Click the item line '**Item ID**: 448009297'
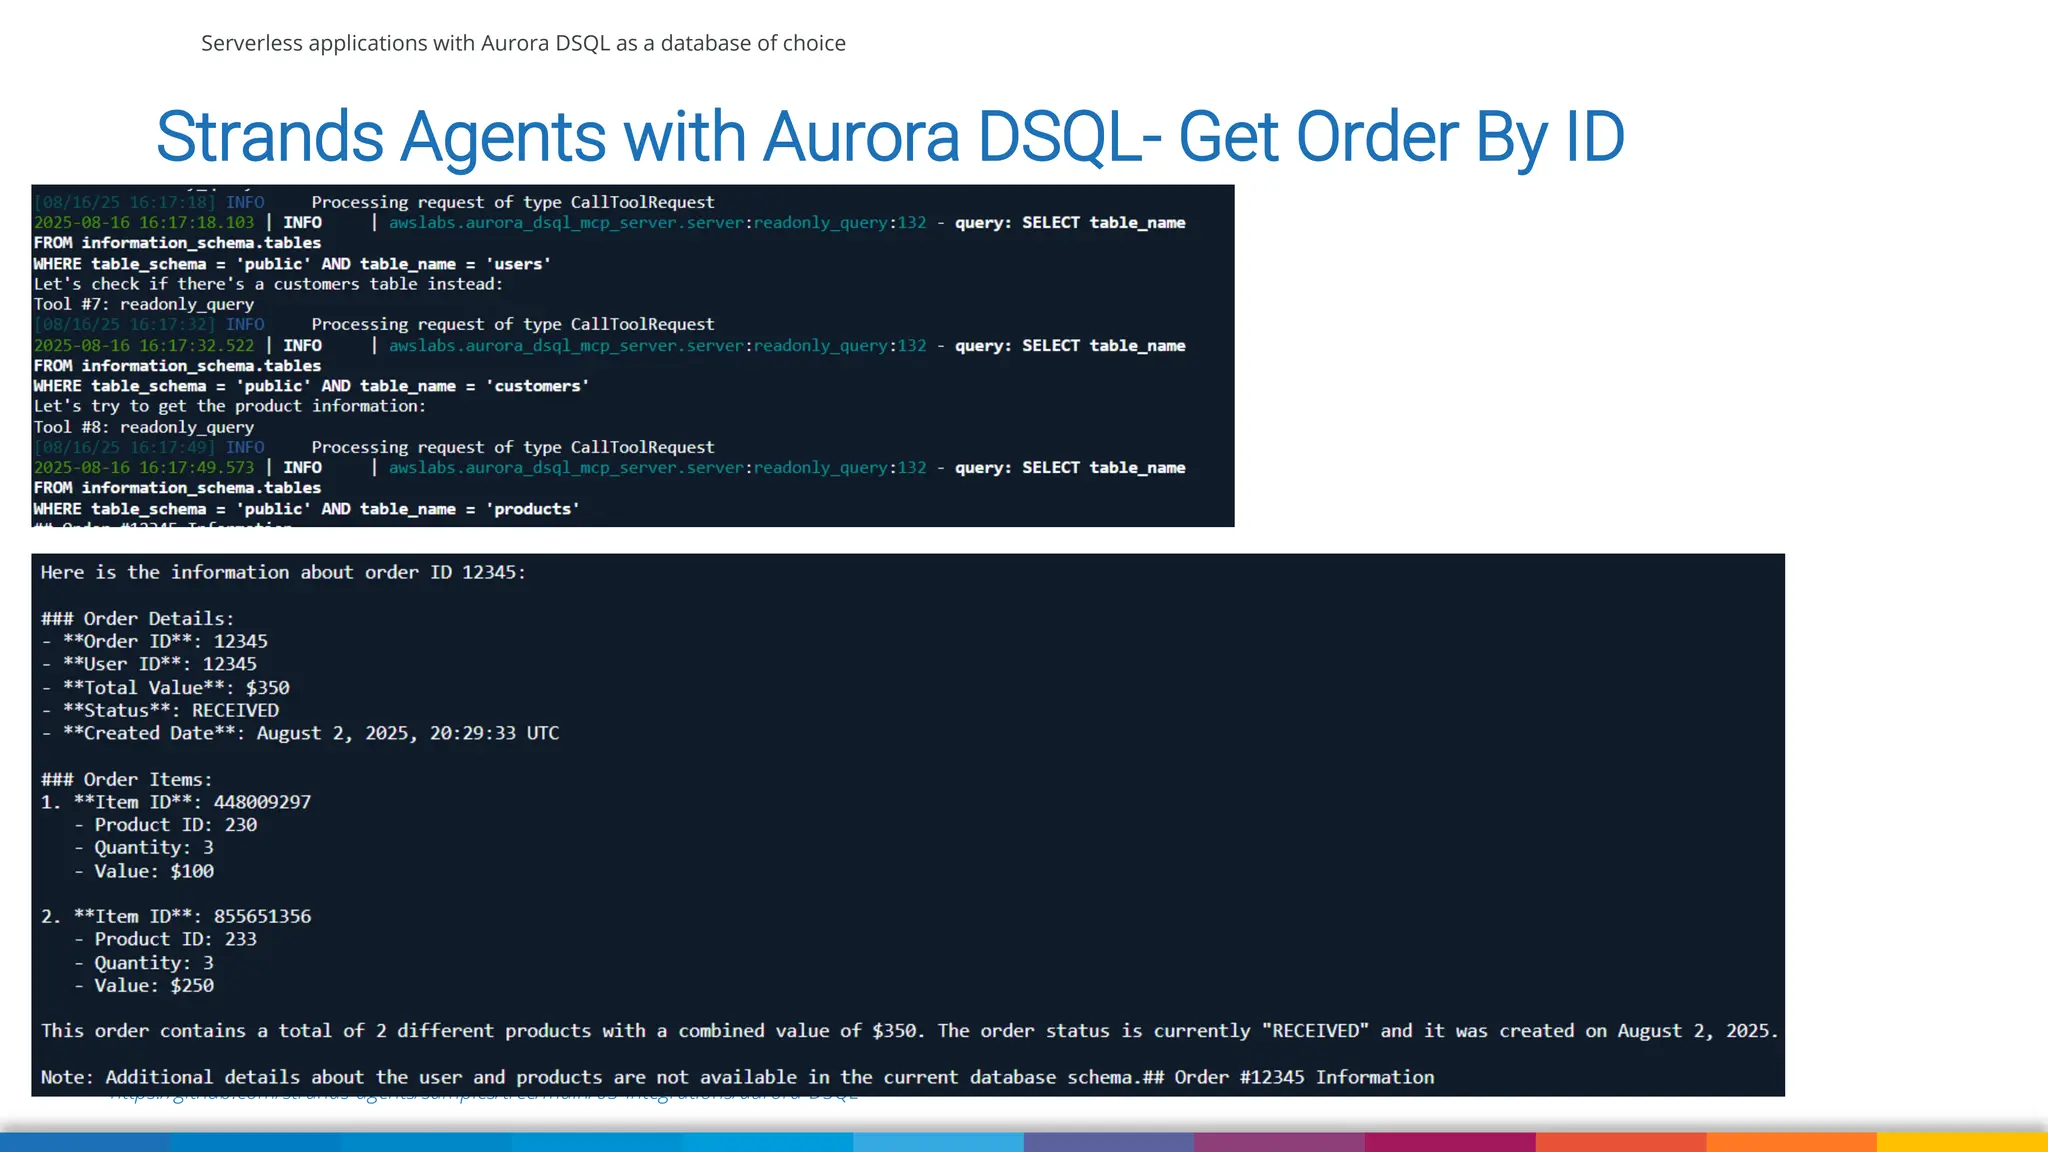This screenshot has width=2048, height=1152. click(x=176, y=803)
